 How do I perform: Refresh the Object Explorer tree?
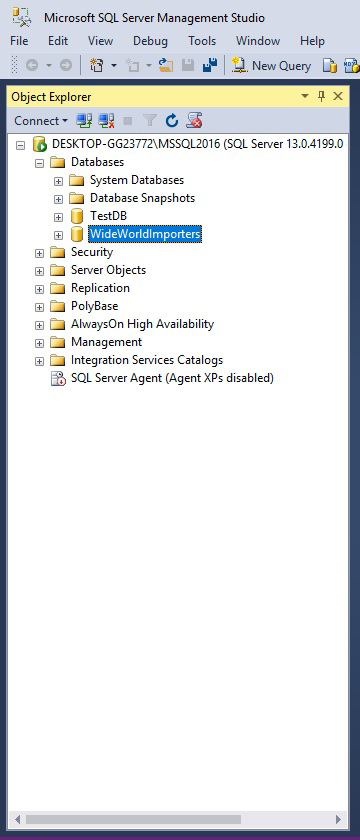click(171, 121)
